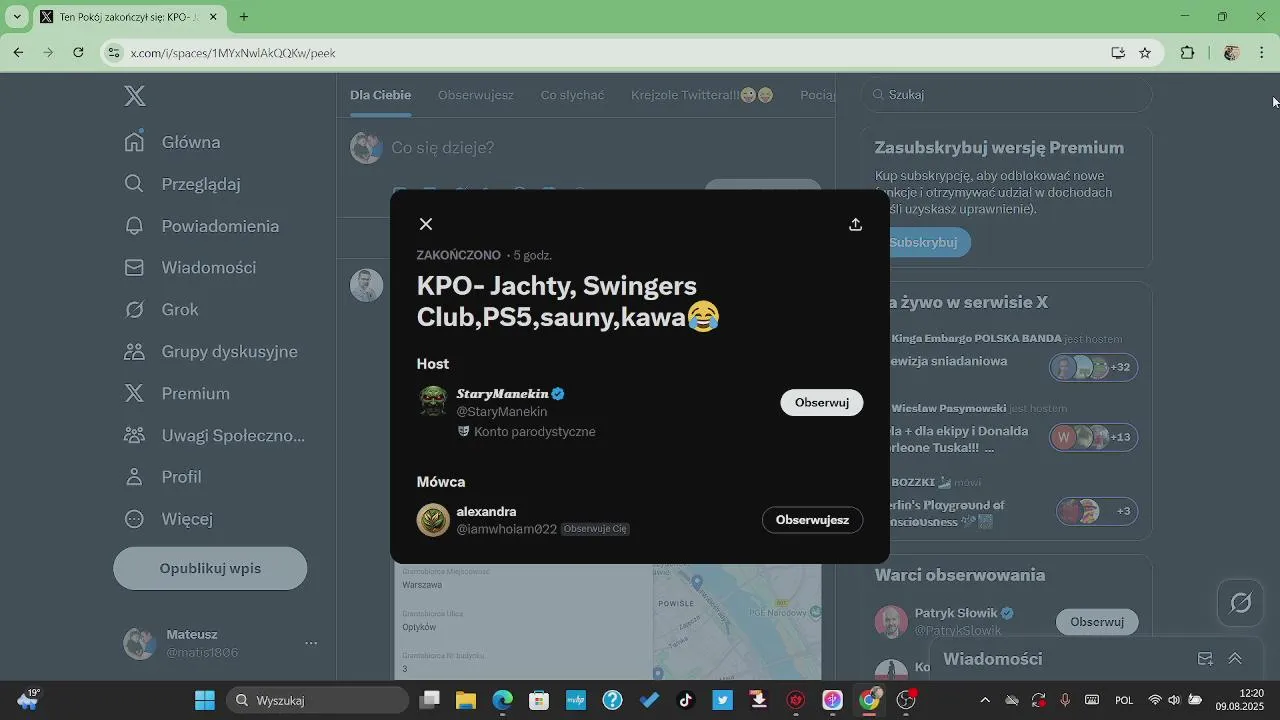
Task: Select the Dla Ciebie tab
Action: [380, 95]
